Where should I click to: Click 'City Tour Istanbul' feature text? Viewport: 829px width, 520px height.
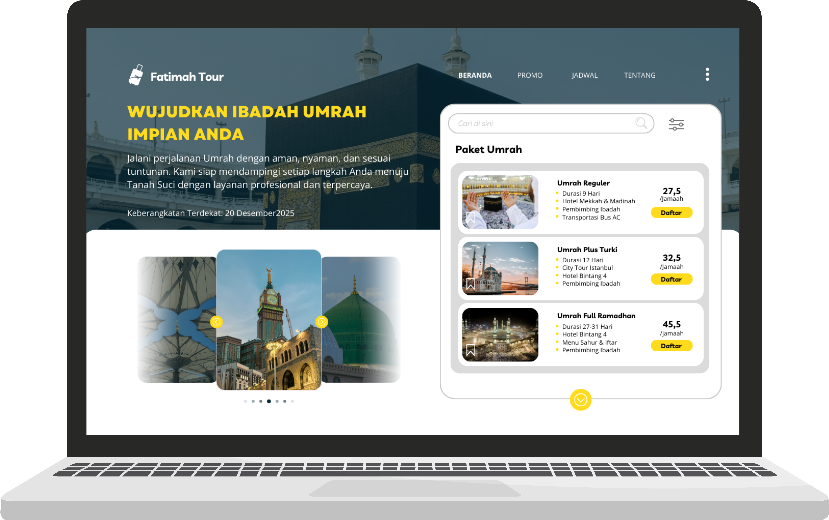pos(587,268)
